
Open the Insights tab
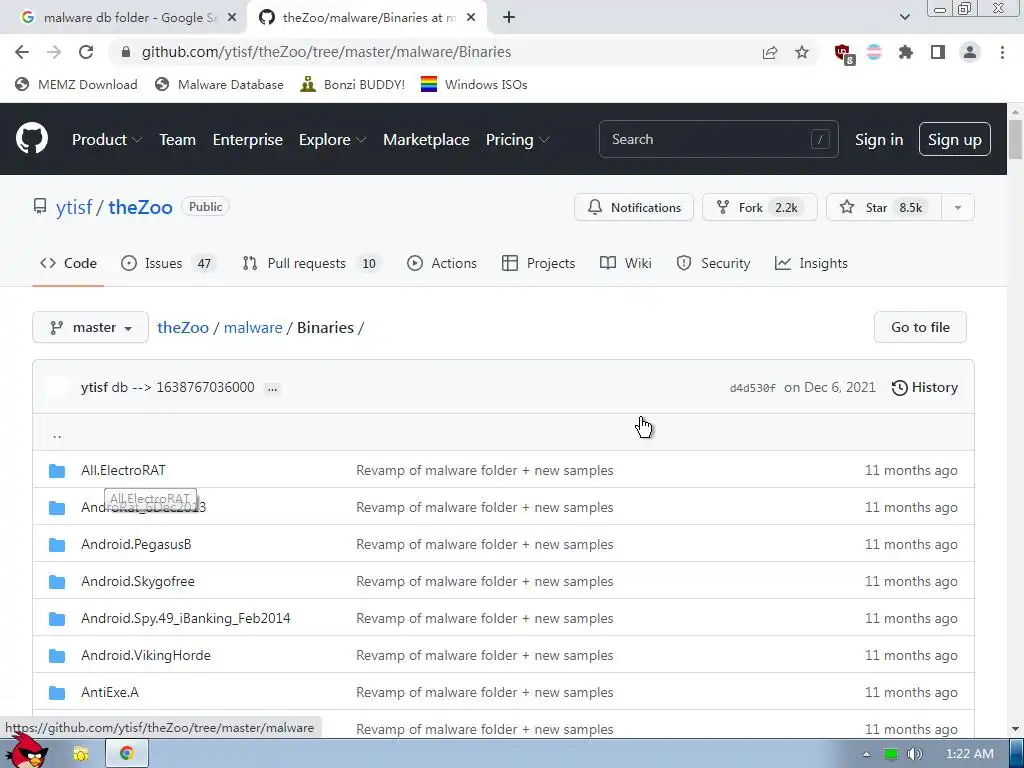(x=811, y=263)
